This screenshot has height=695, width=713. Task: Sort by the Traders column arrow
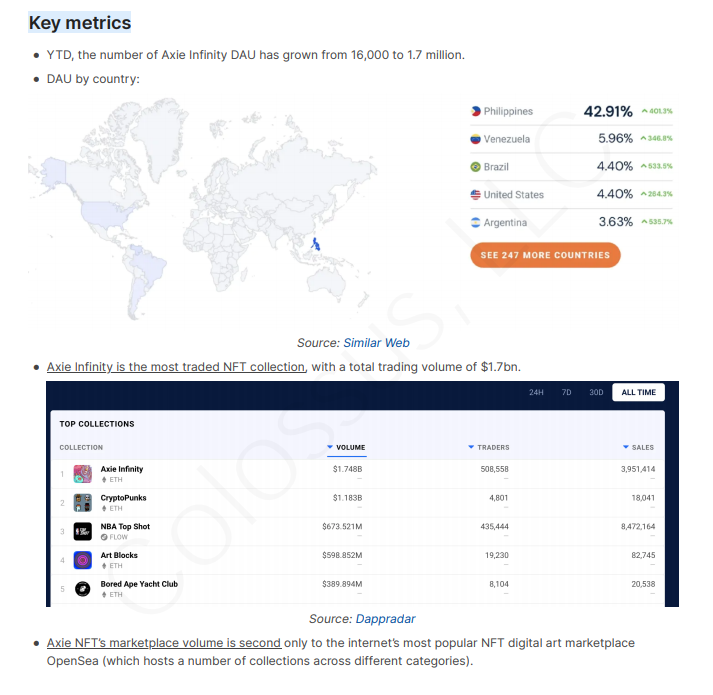click(x=471, y=447)
